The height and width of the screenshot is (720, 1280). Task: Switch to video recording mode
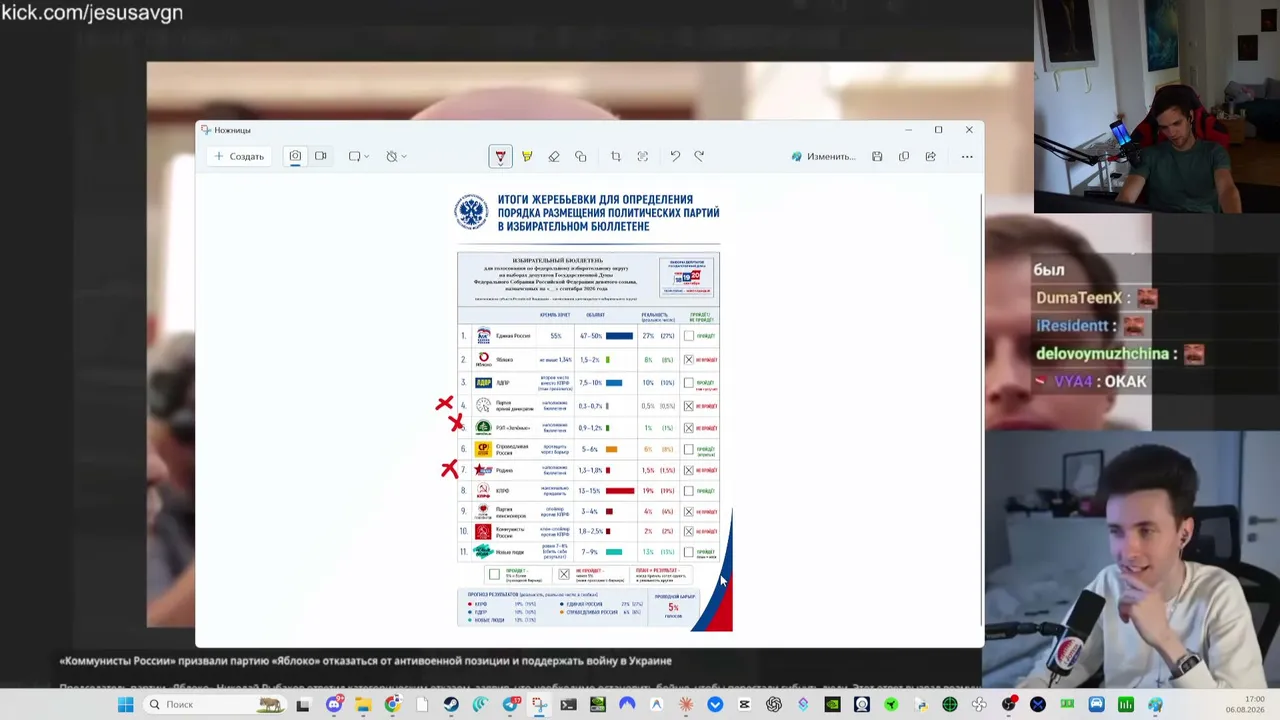click(x=321, y=156)
